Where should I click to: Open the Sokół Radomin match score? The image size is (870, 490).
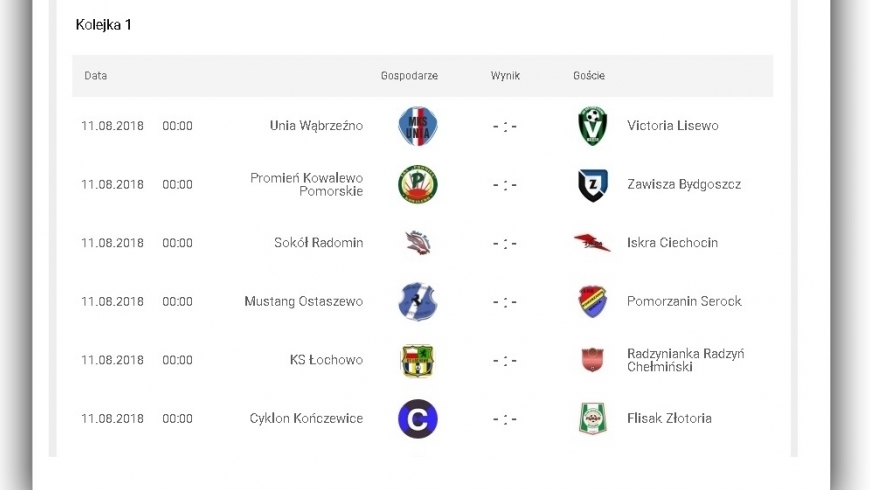coord(505,244)
